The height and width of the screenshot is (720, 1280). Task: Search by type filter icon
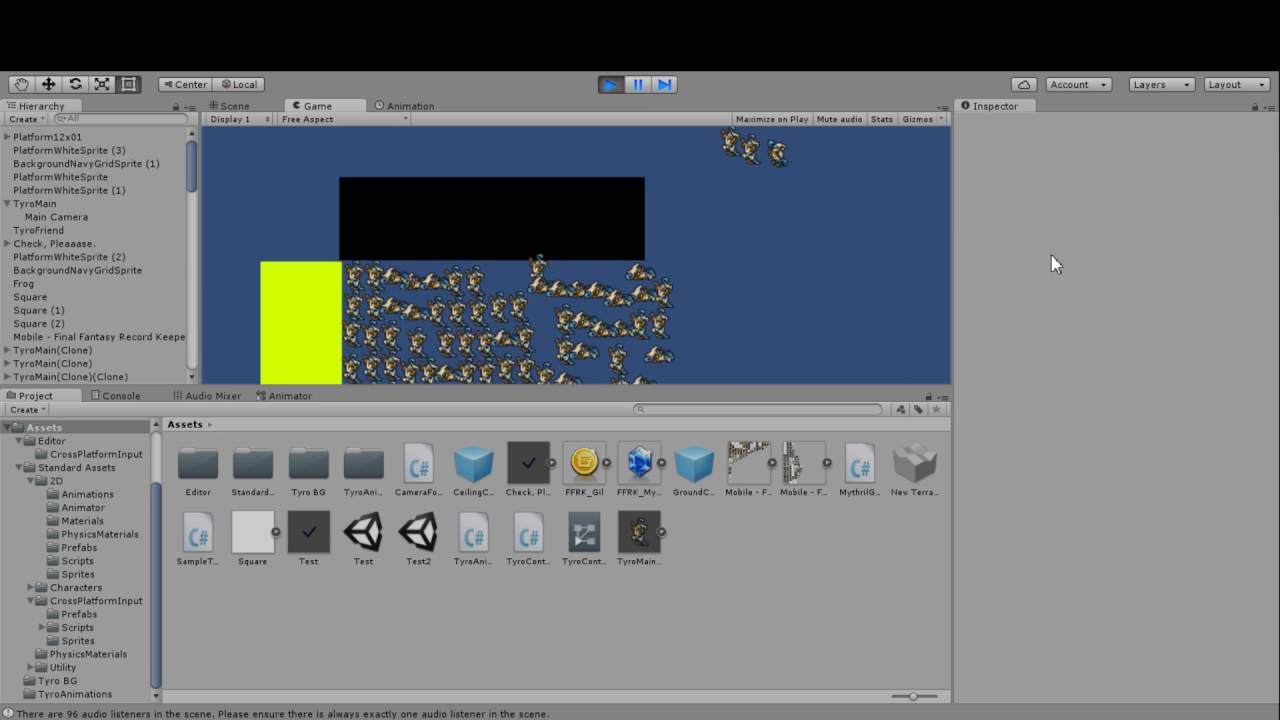coord(901,409)
